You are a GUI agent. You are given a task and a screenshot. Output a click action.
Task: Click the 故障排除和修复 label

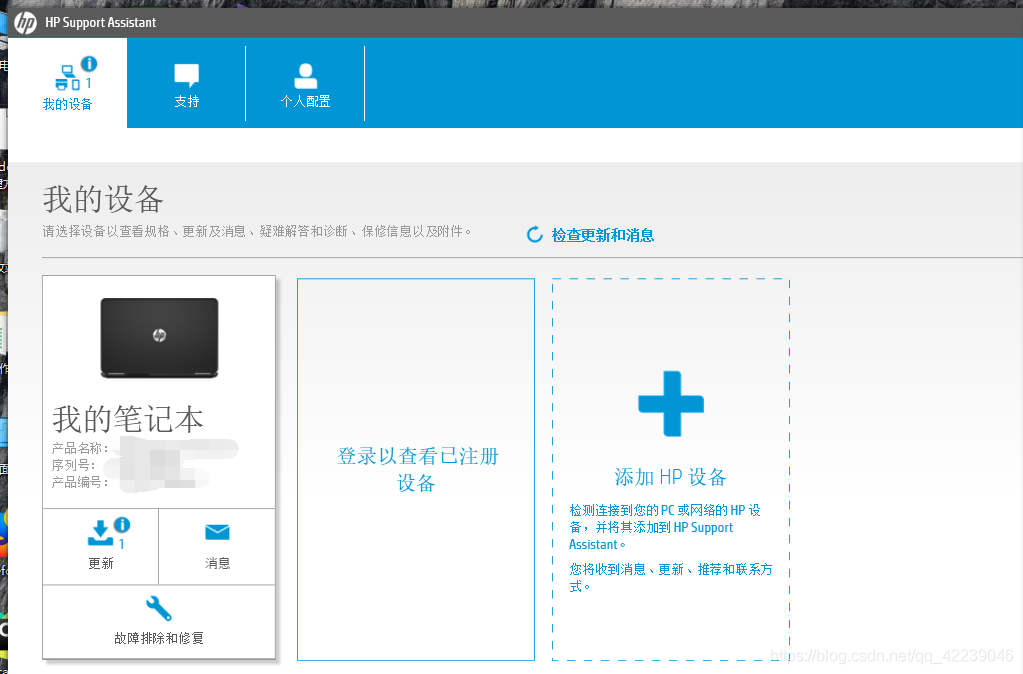click(x=159, y=638)
